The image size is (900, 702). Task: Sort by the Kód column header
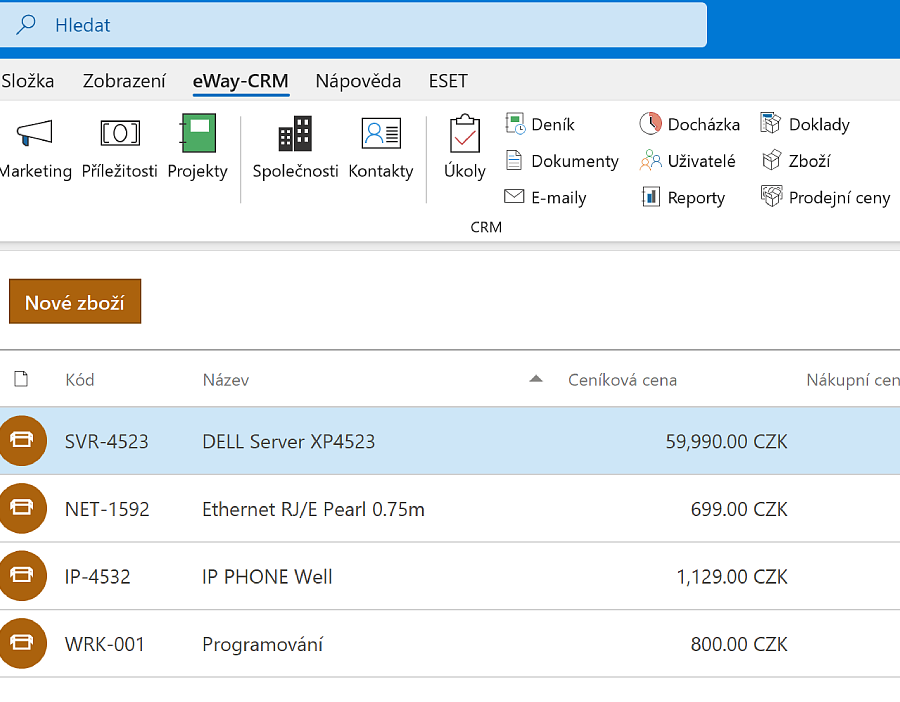point(80,380)
